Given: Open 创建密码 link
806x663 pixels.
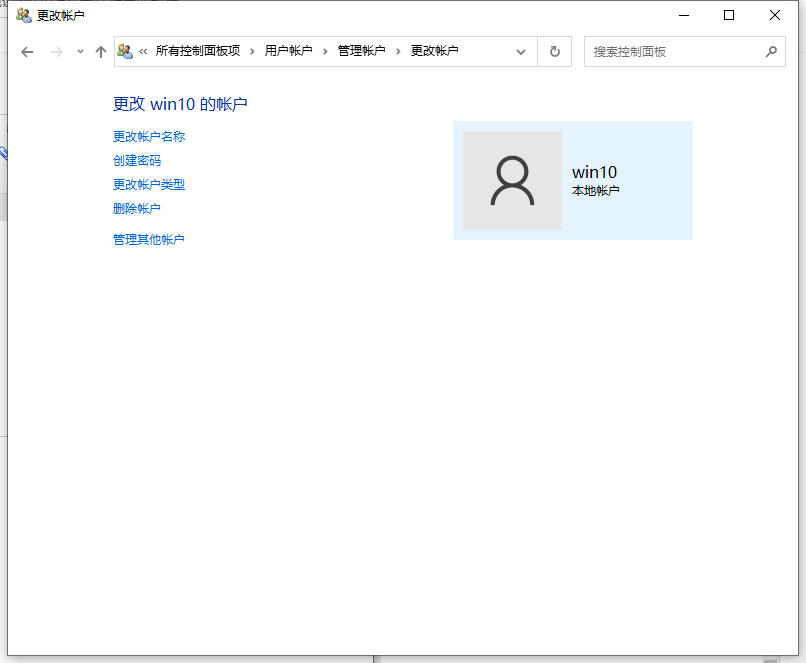Looking at the screenshot, I should point(135,160).
